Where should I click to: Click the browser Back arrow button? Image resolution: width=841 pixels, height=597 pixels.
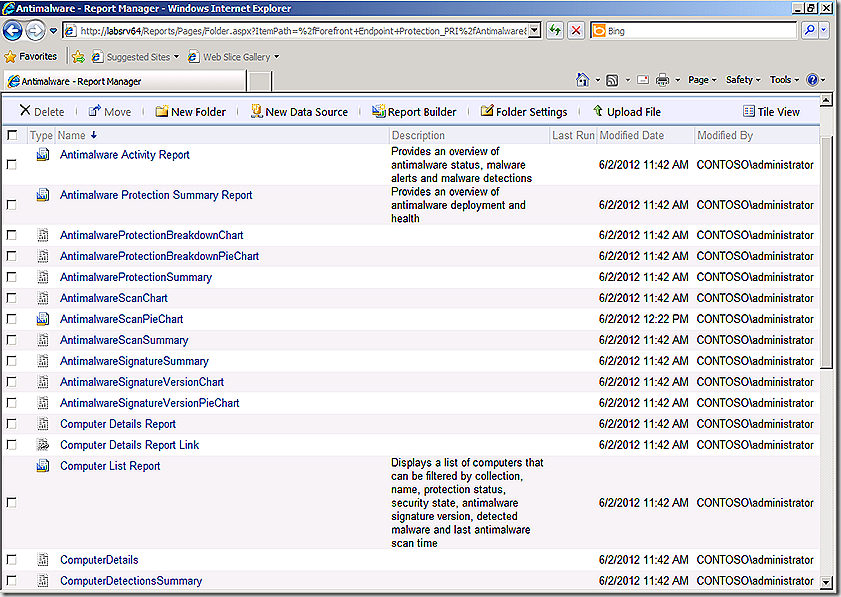point(13,31)
